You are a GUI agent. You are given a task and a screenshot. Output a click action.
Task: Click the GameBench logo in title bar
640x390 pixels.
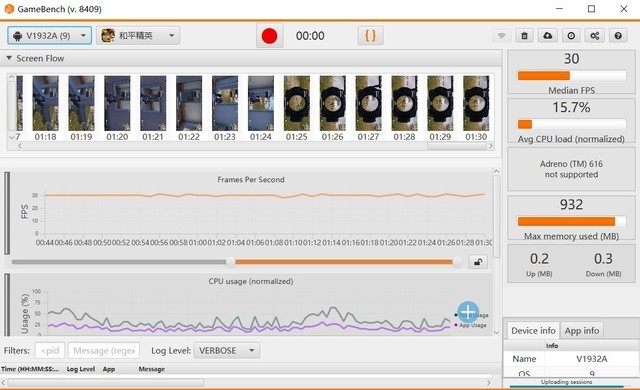click(9, 9)
